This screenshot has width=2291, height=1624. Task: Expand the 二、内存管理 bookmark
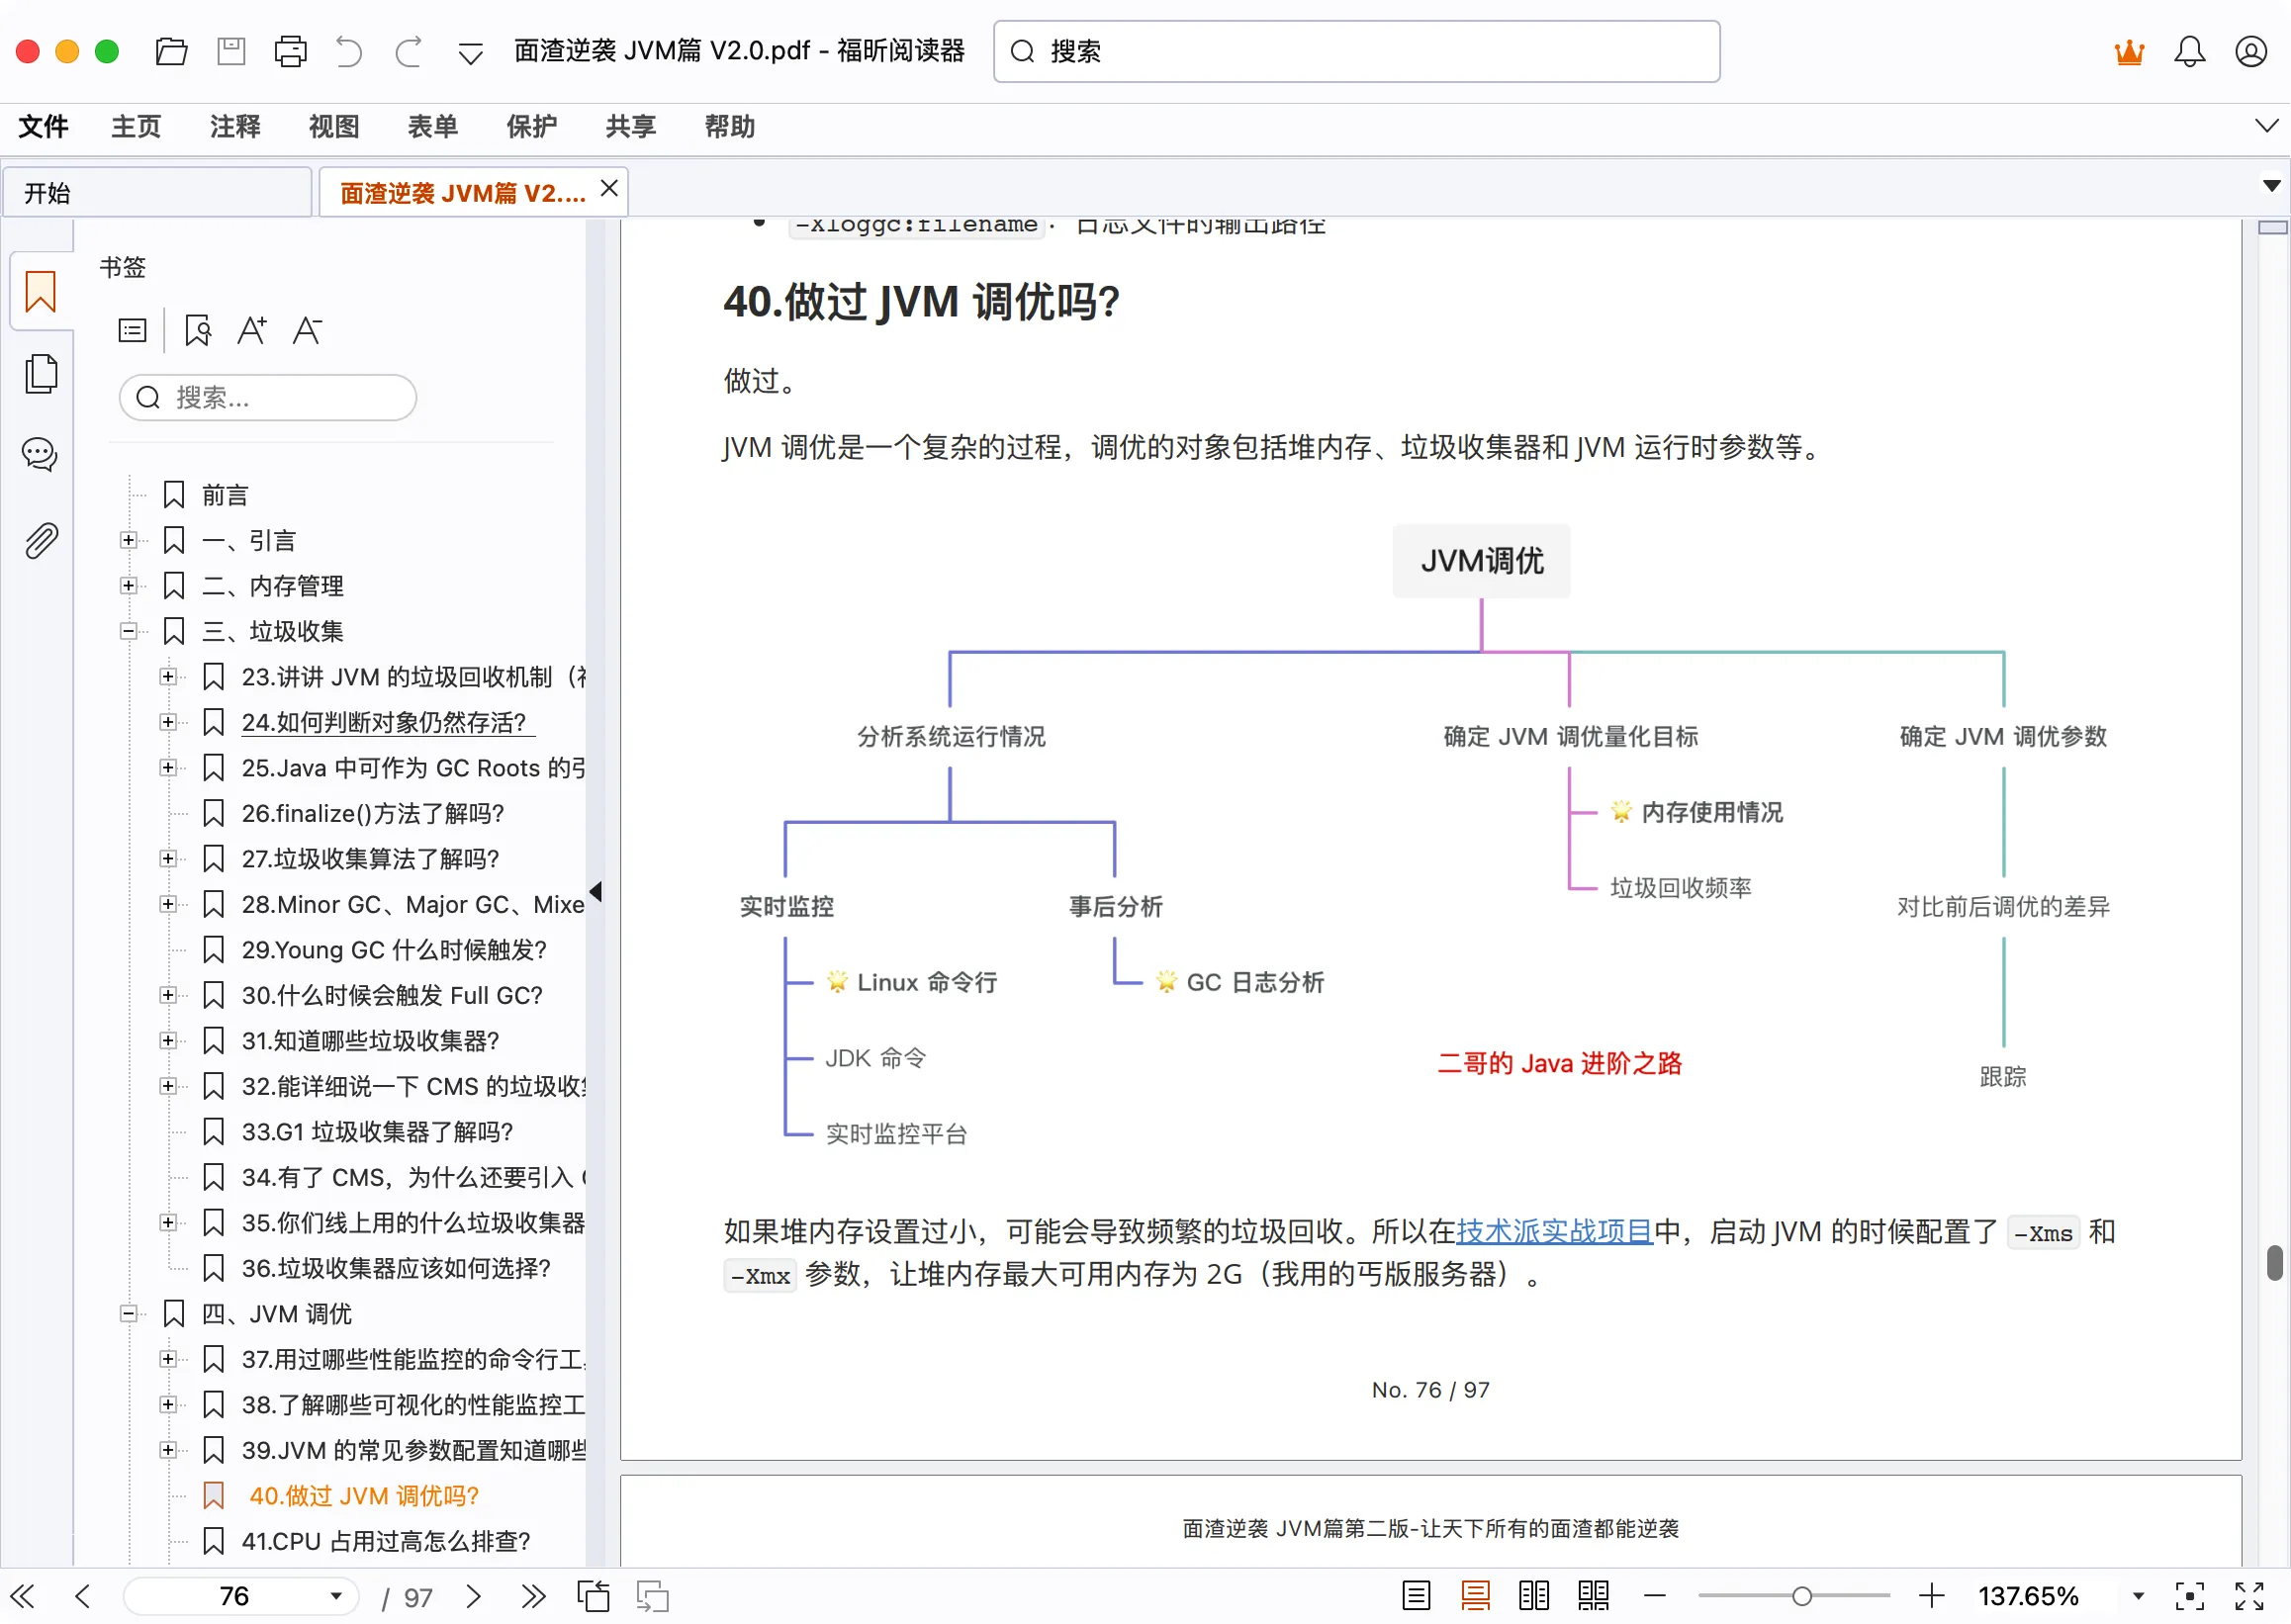(x=128, y=586)
